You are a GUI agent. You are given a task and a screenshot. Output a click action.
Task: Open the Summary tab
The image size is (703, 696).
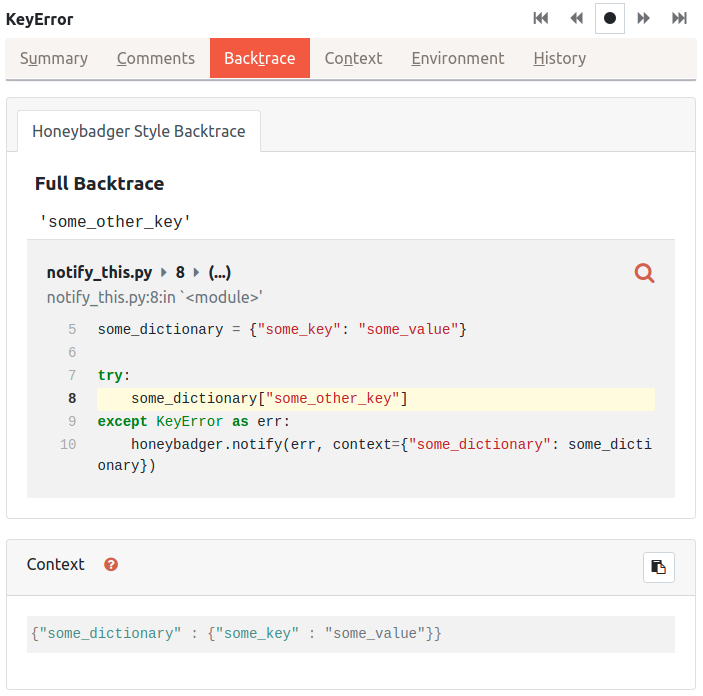pos(54,58)
